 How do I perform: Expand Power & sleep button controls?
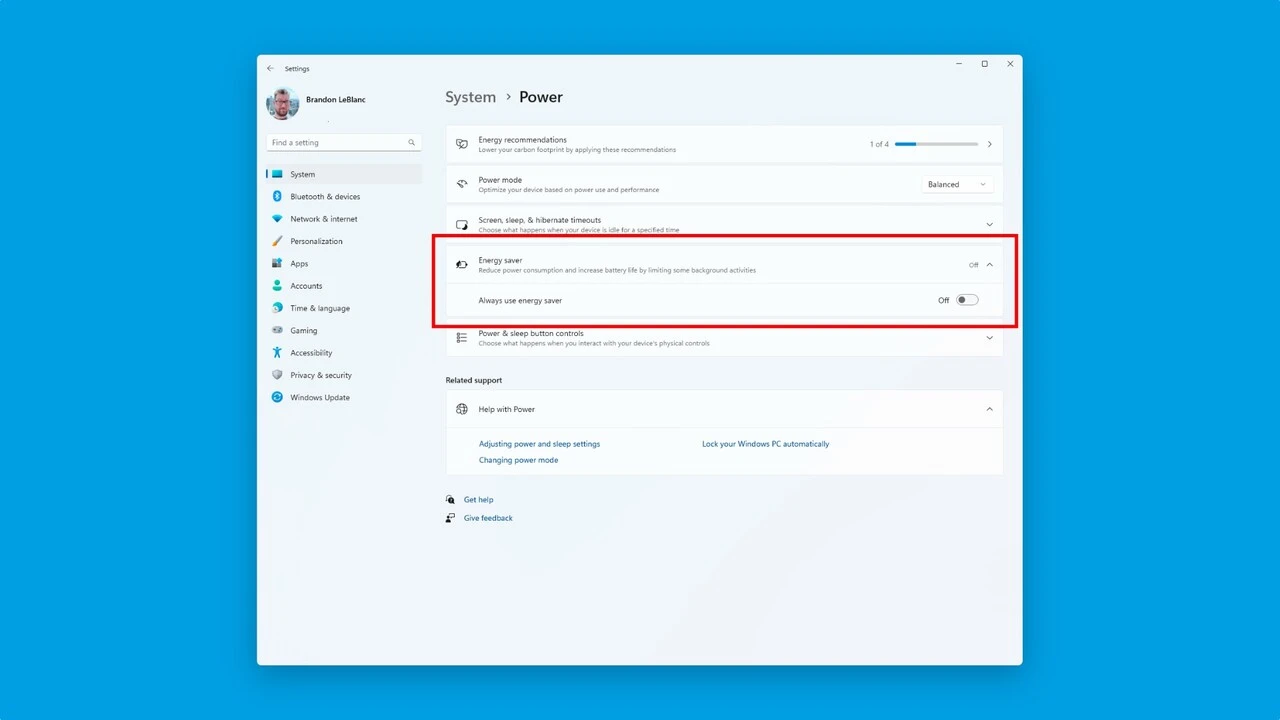989,338
